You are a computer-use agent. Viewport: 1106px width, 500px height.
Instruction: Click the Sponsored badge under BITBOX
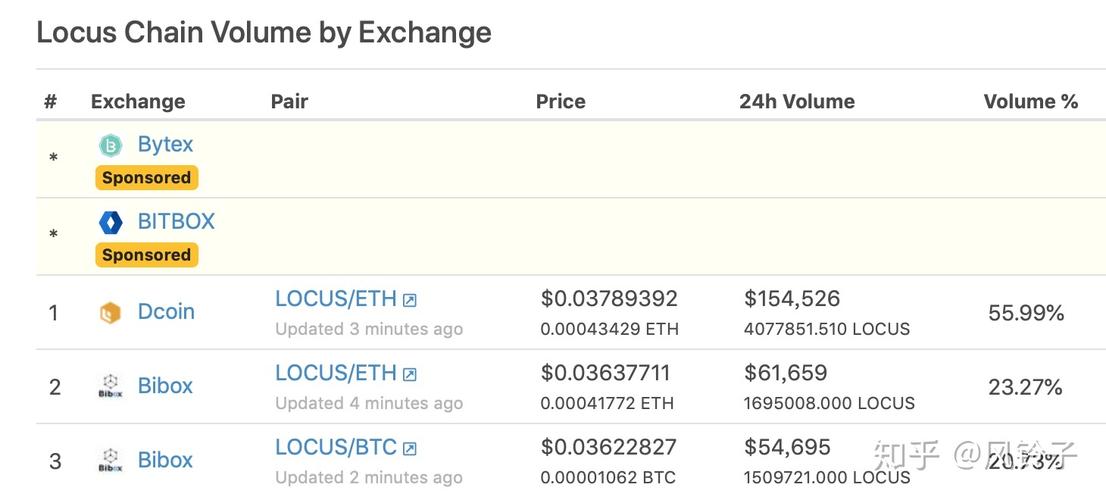click(147, 255)
